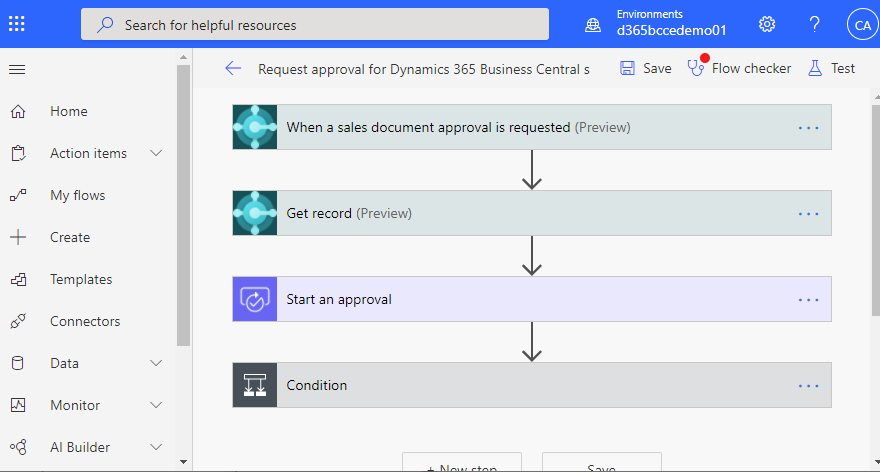Type in Search for helpful resources box
This screenshot has width=880, height=472.
[315, 24]
